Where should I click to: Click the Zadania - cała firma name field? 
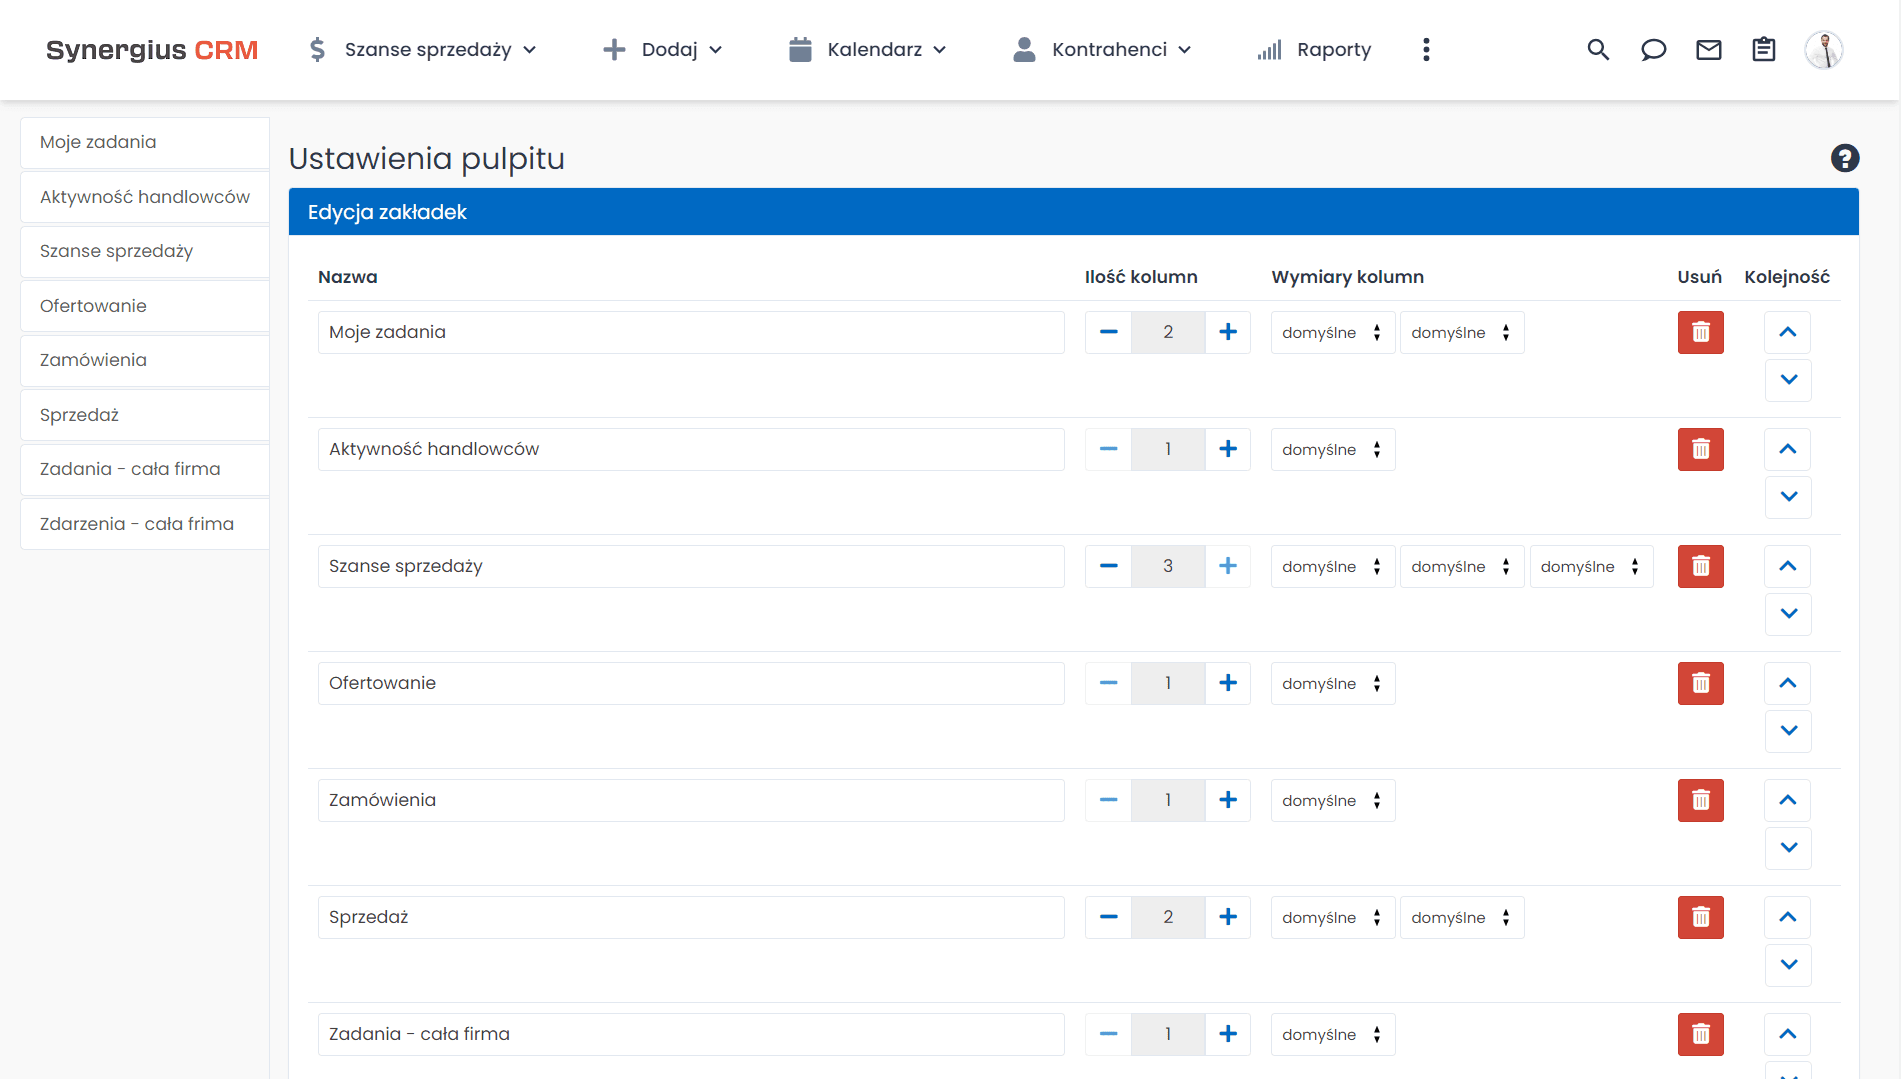[x=690, y=1034]
